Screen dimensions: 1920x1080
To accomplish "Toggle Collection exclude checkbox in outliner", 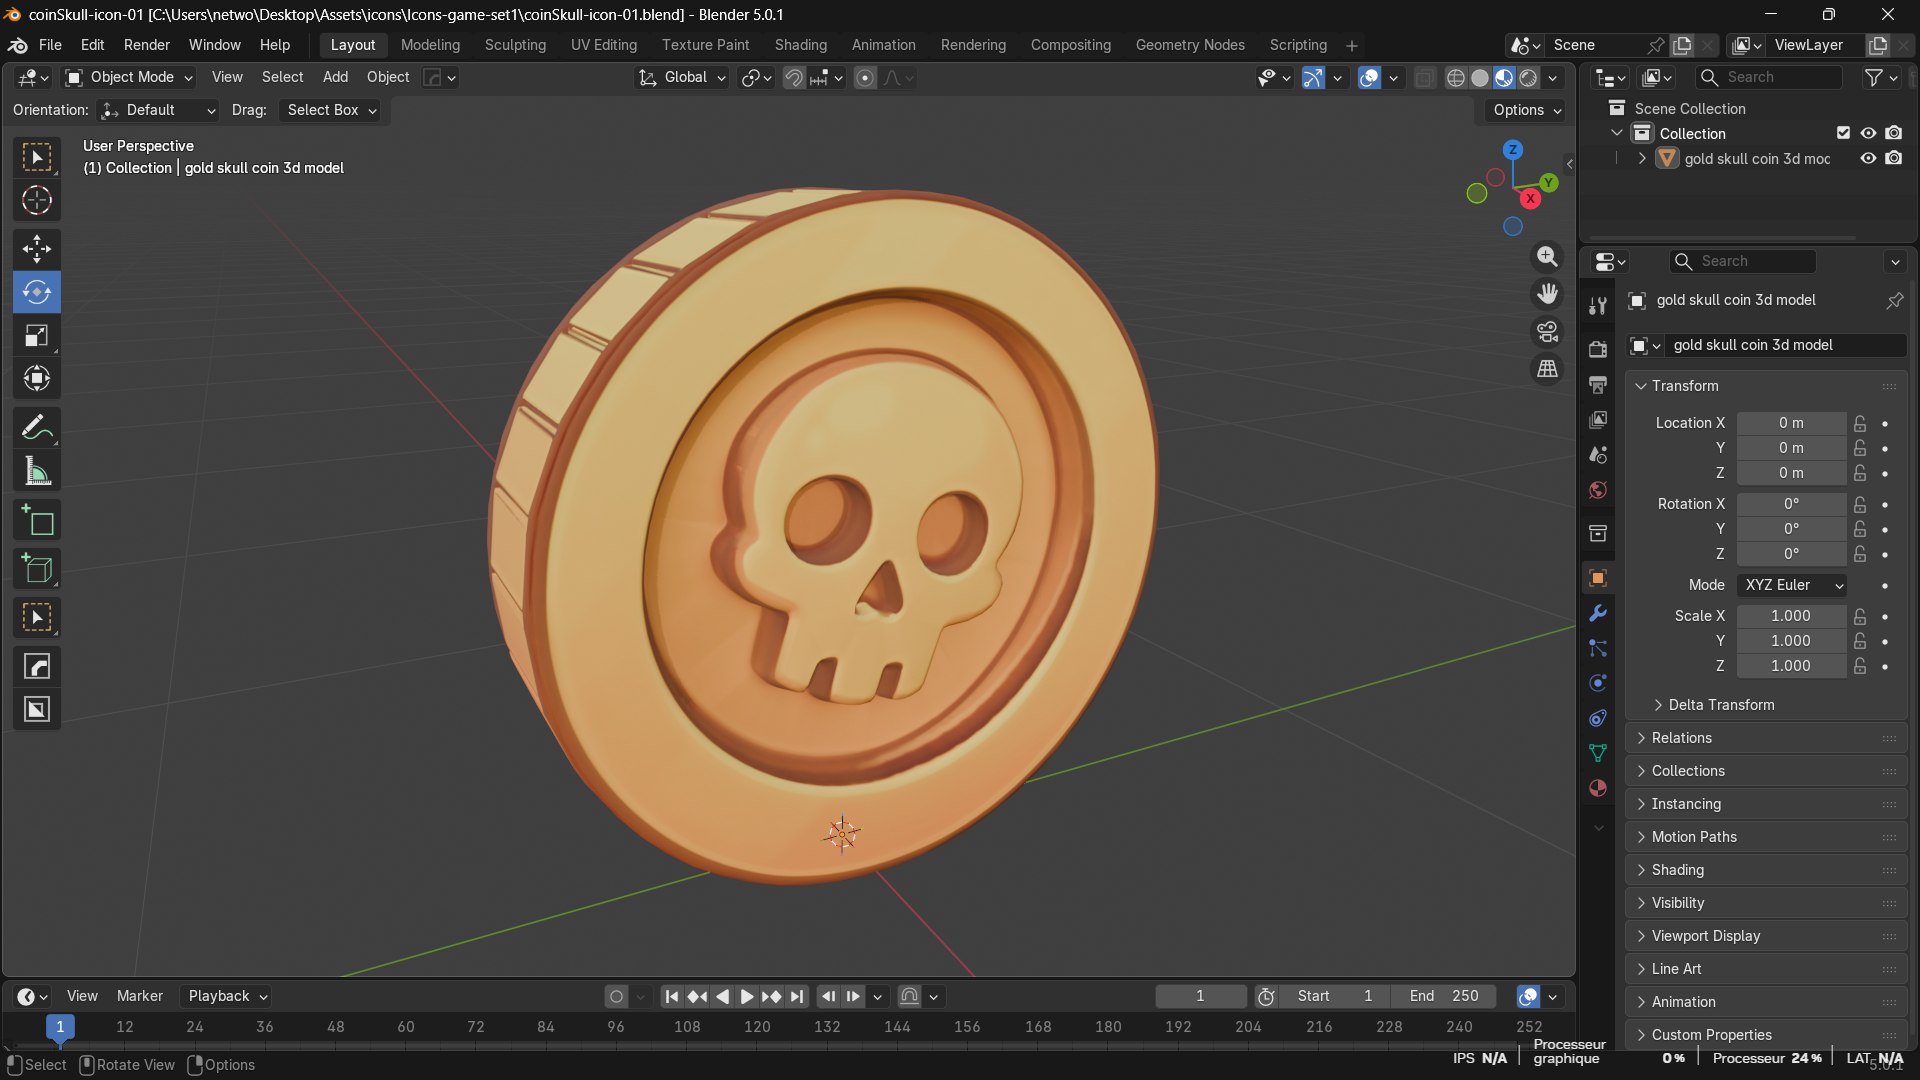I will (1843, 133).
